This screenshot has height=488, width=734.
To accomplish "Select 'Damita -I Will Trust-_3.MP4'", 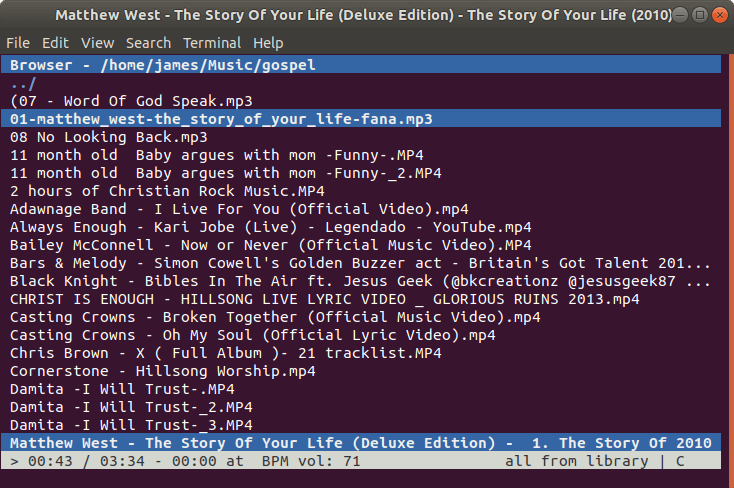I will (131, 425).
